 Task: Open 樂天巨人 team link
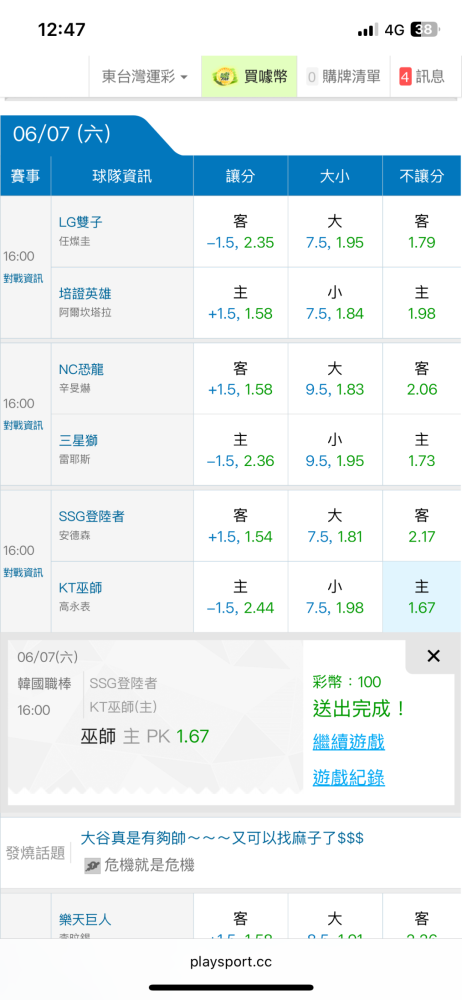coord(85,920)
